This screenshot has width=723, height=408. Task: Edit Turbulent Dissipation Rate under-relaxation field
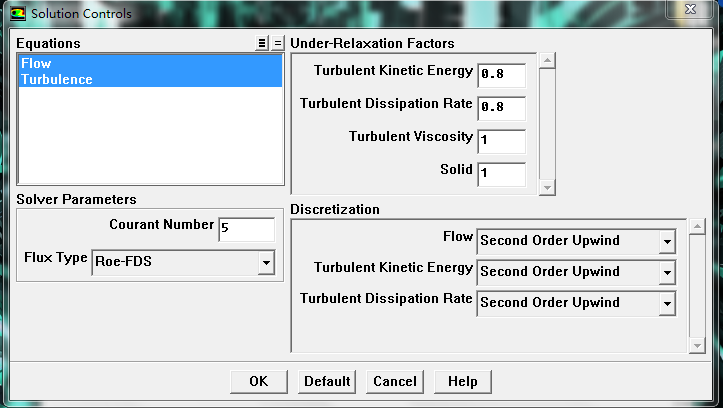coord(502,108)
